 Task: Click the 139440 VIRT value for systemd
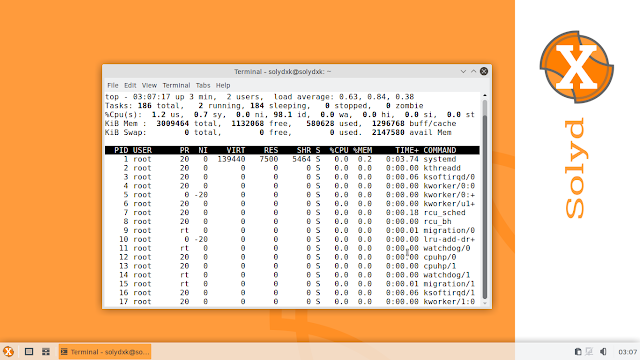click(x=231, y=159)
